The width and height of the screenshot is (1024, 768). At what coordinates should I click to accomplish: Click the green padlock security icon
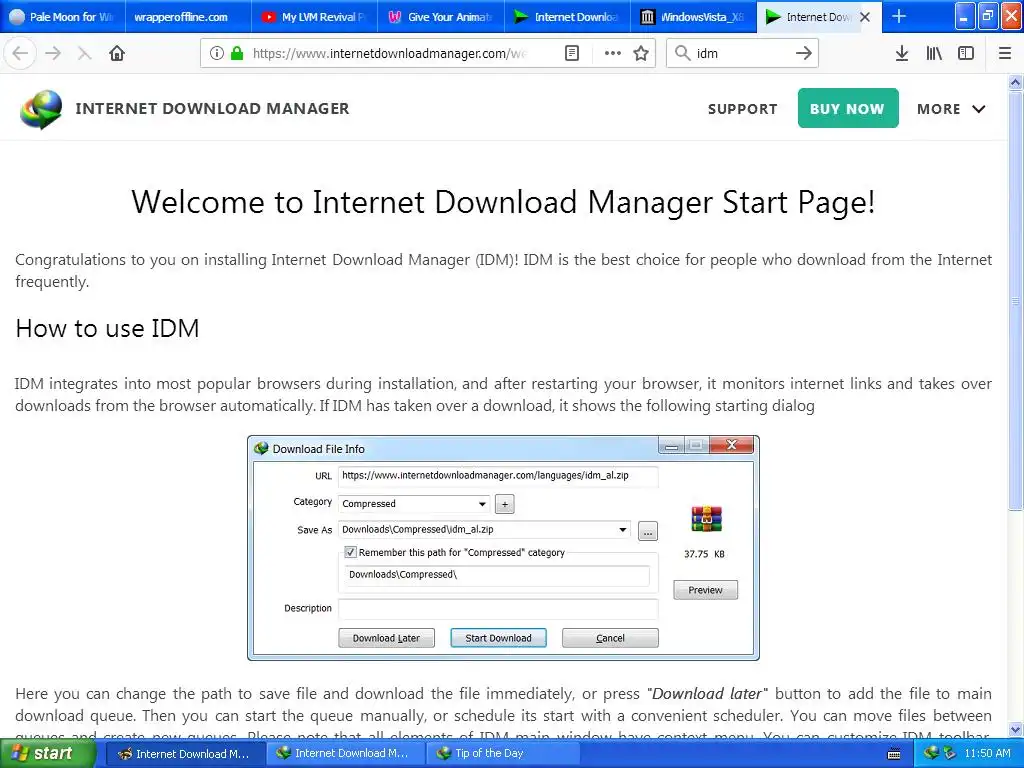click(x=237, y=53)
